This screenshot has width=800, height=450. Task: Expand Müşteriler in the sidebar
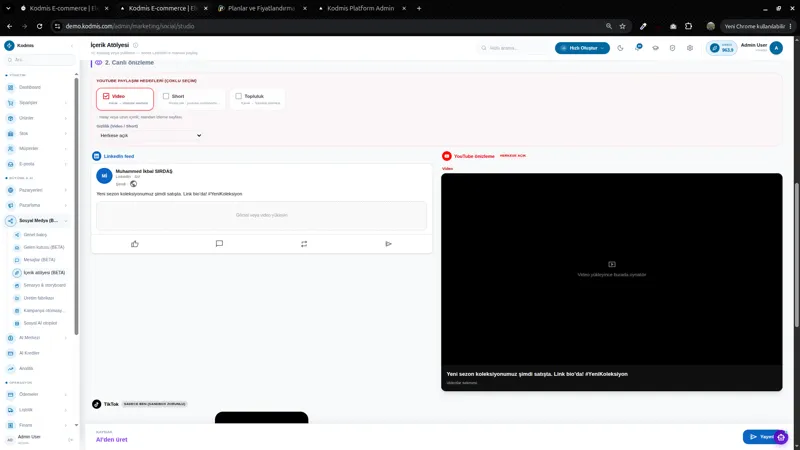pos(66,148)
